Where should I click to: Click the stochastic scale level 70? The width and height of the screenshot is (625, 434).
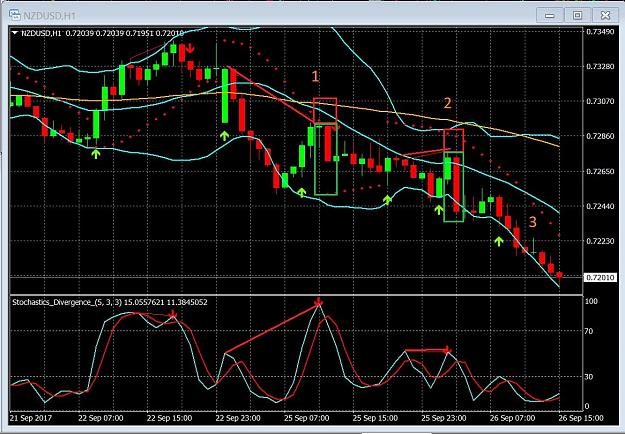click(x=589, y=331)
